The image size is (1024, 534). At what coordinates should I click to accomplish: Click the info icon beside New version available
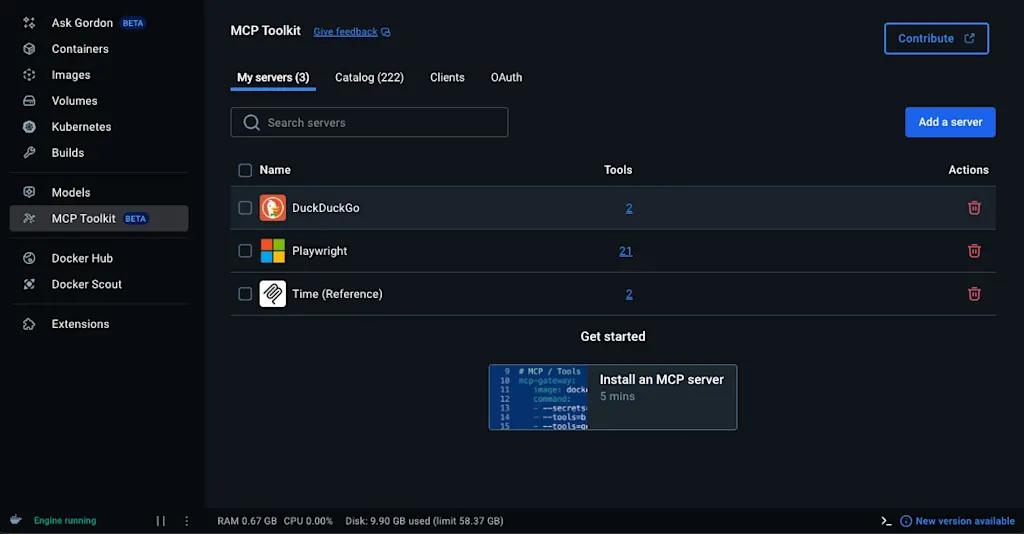pos(906,521)
